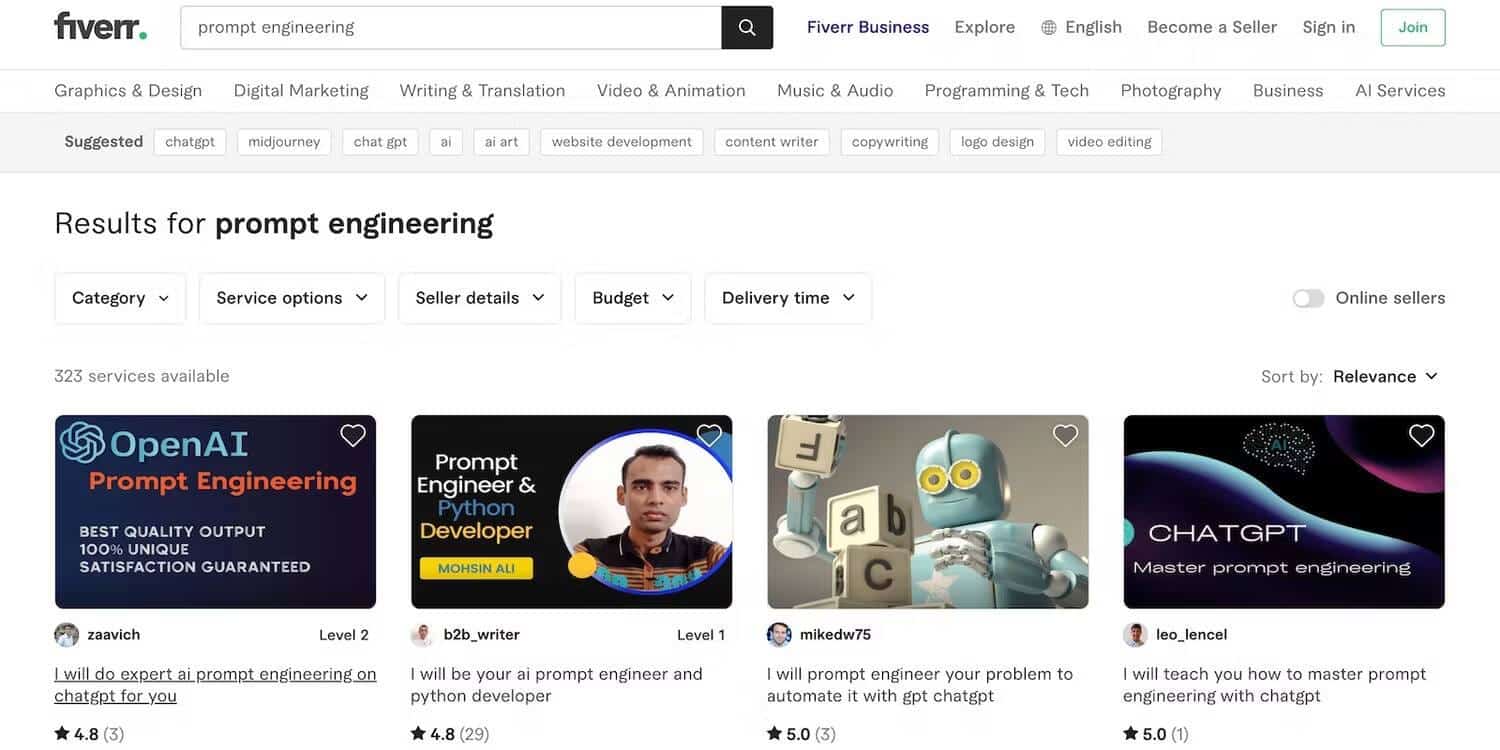Image resolution: width=1500 pixels, height=750 pixels.
Task: Like the ChatGPT Master prompt engineering gig
Action: tap(1421, 435)
